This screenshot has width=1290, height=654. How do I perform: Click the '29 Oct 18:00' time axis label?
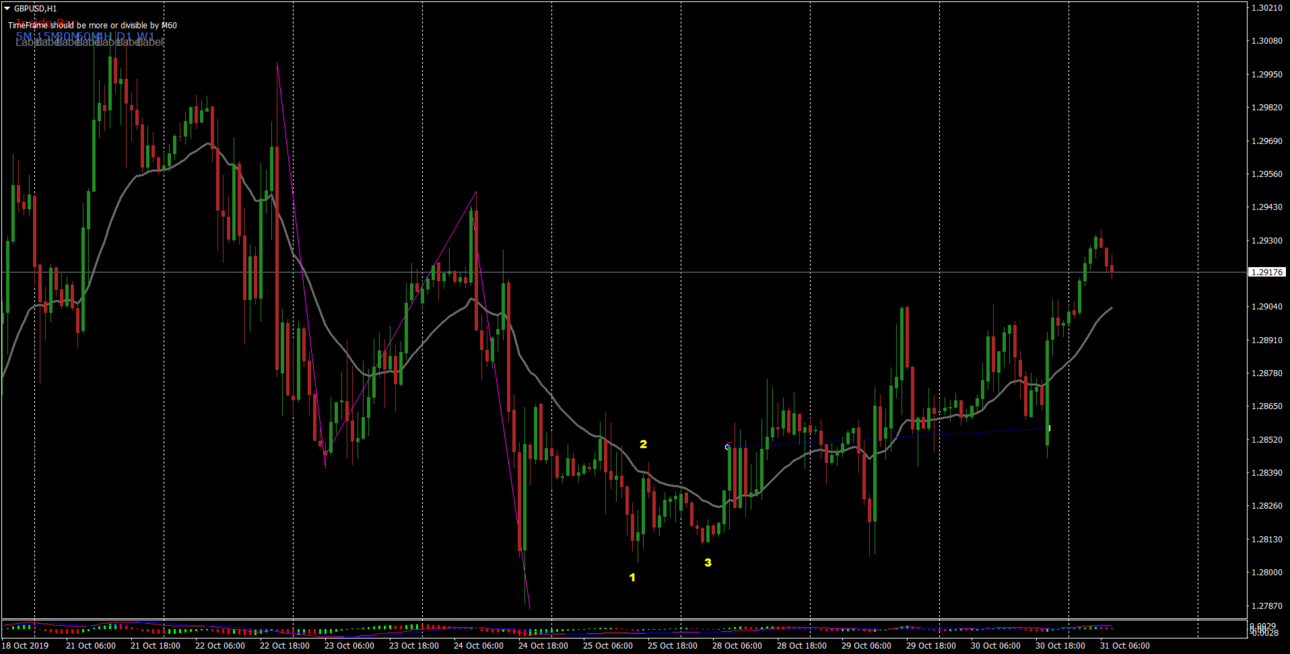tap(931, 646)
